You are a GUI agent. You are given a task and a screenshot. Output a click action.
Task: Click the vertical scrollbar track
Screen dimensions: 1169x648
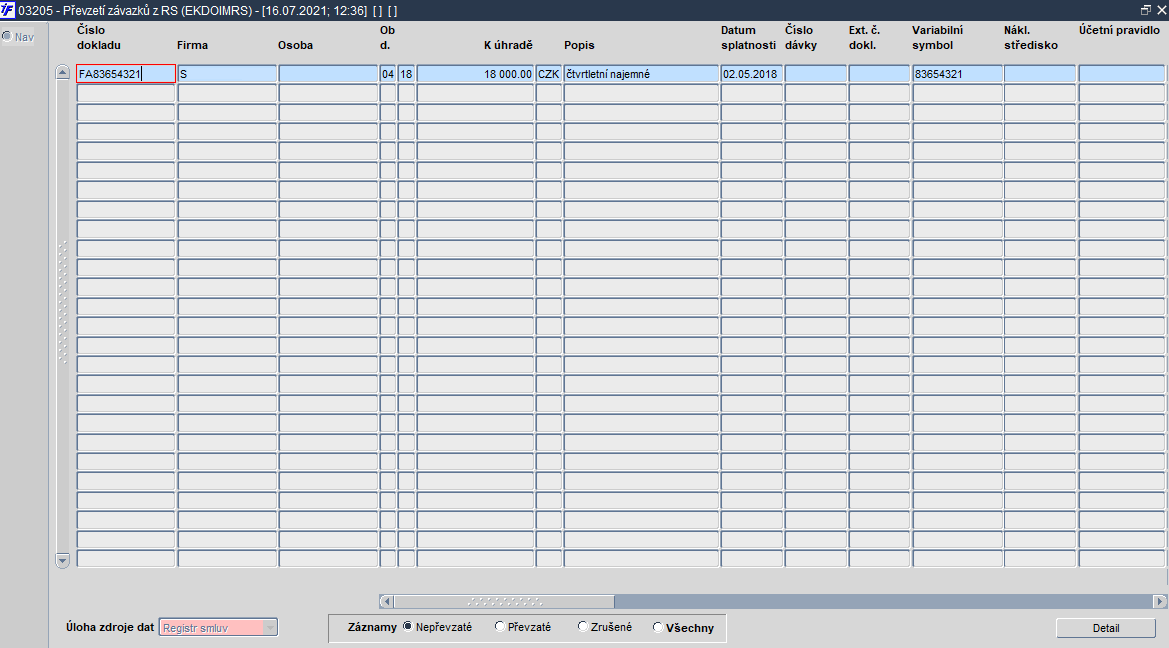tap(63, 316)
